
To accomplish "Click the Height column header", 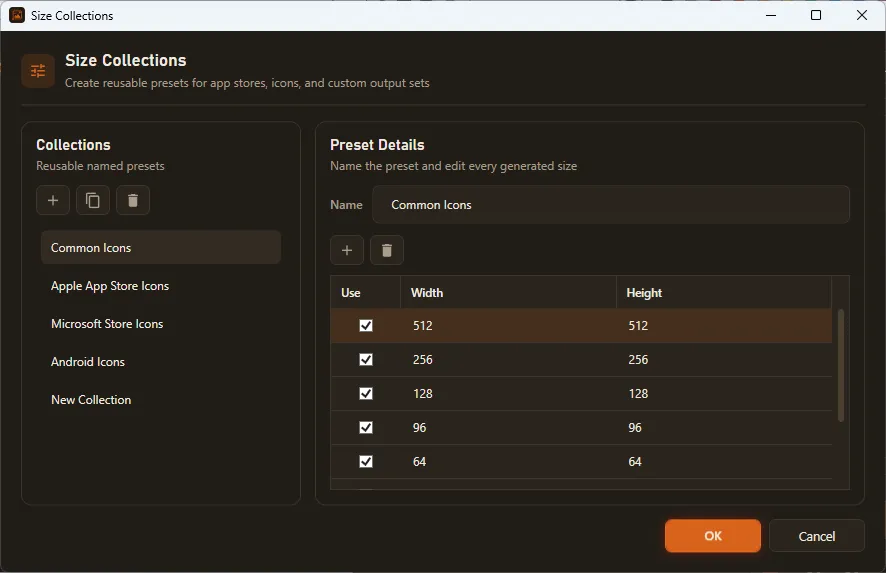I will click(x=724, y=292).
